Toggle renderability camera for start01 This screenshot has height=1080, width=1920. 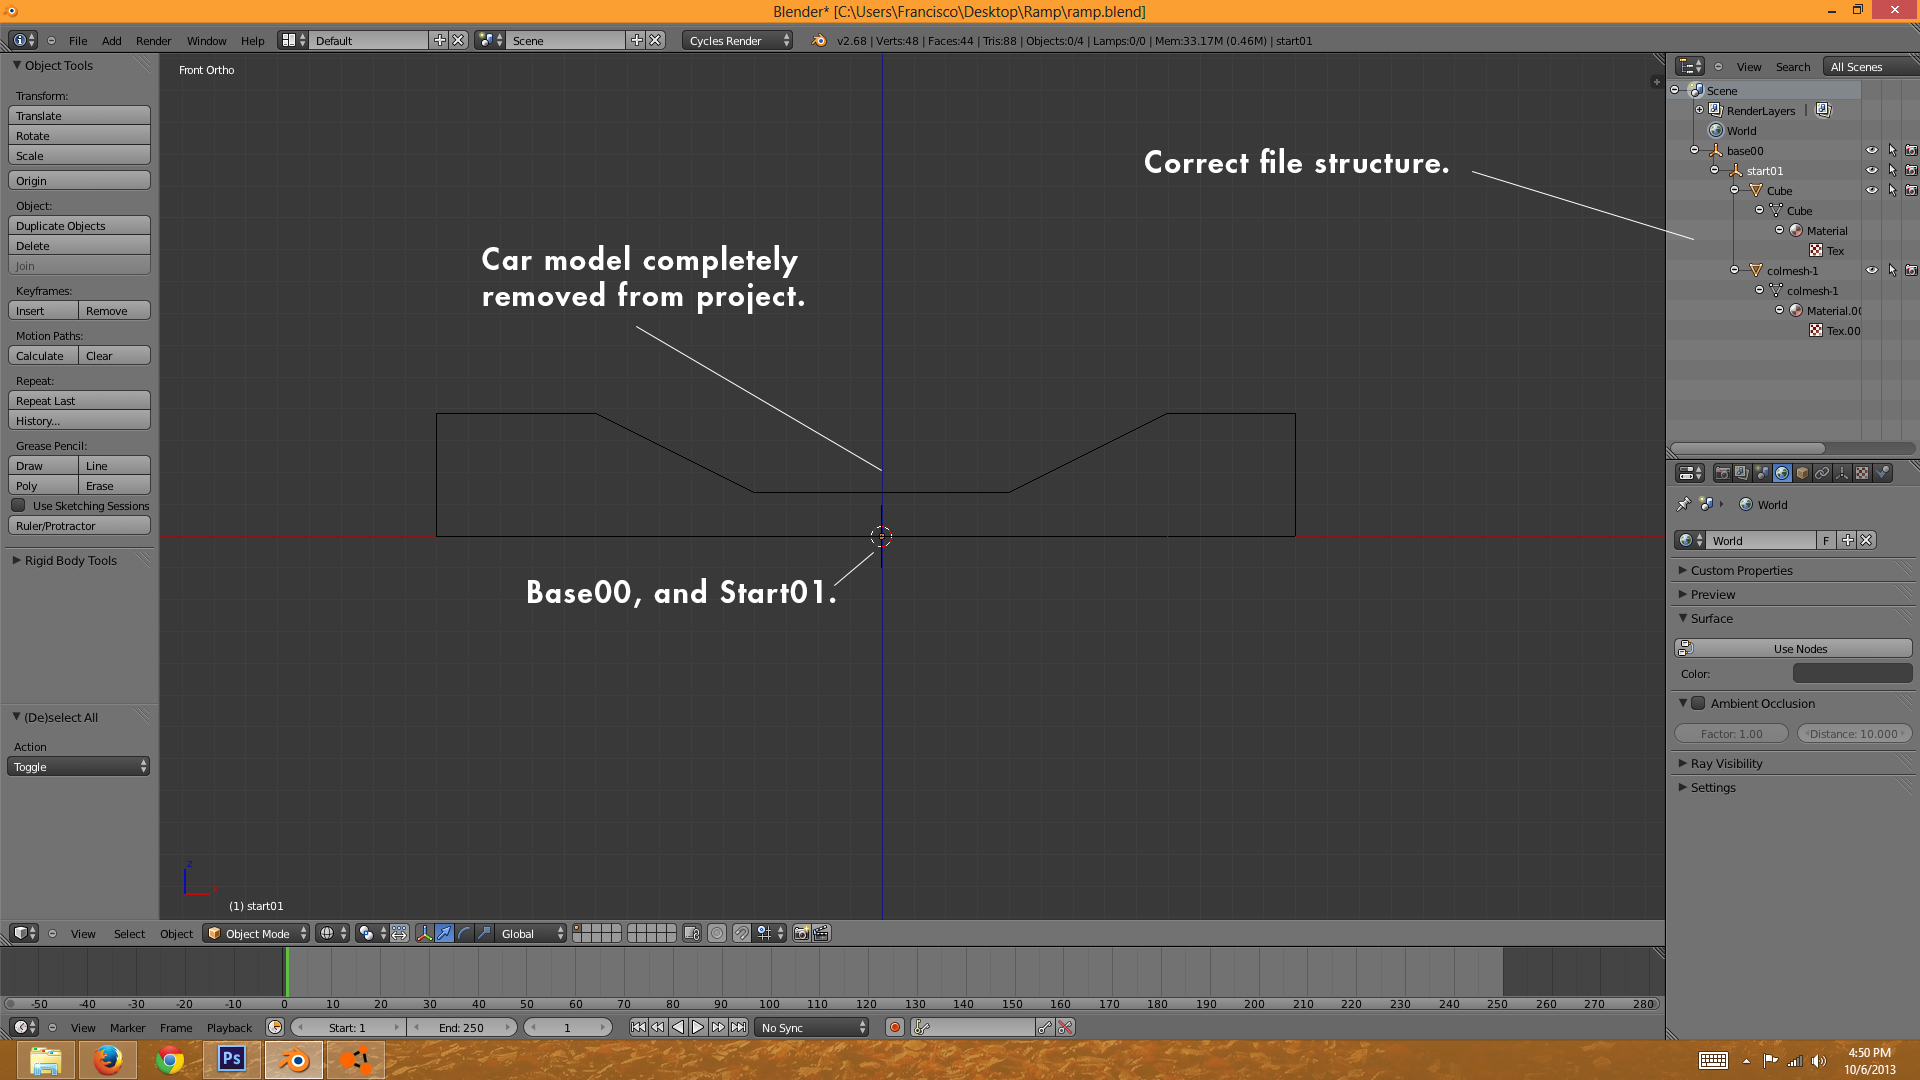pos(1911,170)
